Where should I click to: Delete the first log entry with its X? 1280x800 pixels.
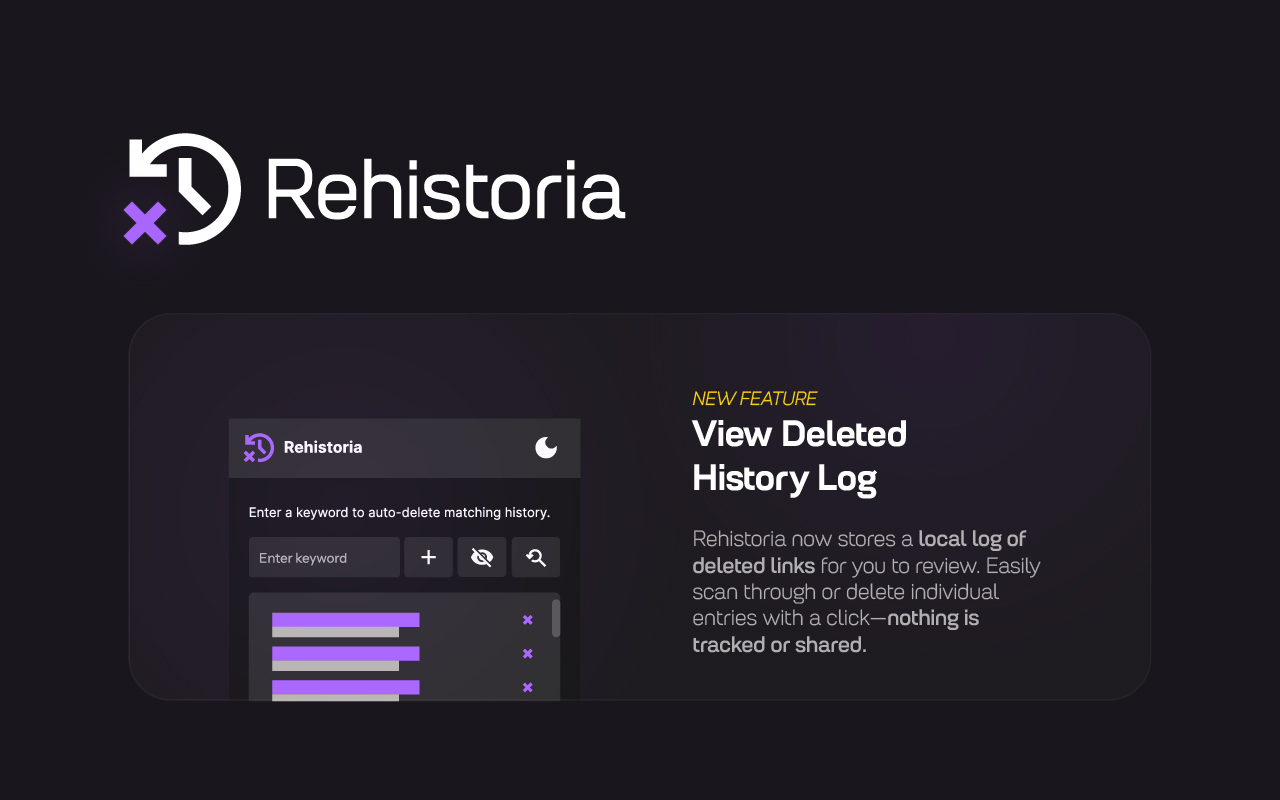coord(528,620)
